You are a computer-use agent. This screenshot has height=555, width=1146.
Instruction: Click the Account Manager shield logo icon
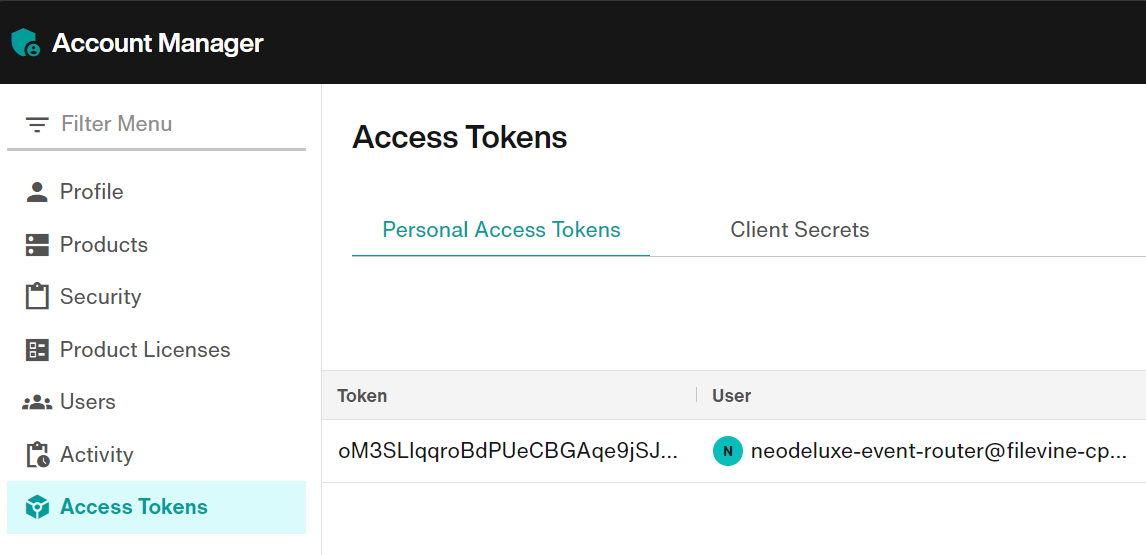click(x=26, y=43)
